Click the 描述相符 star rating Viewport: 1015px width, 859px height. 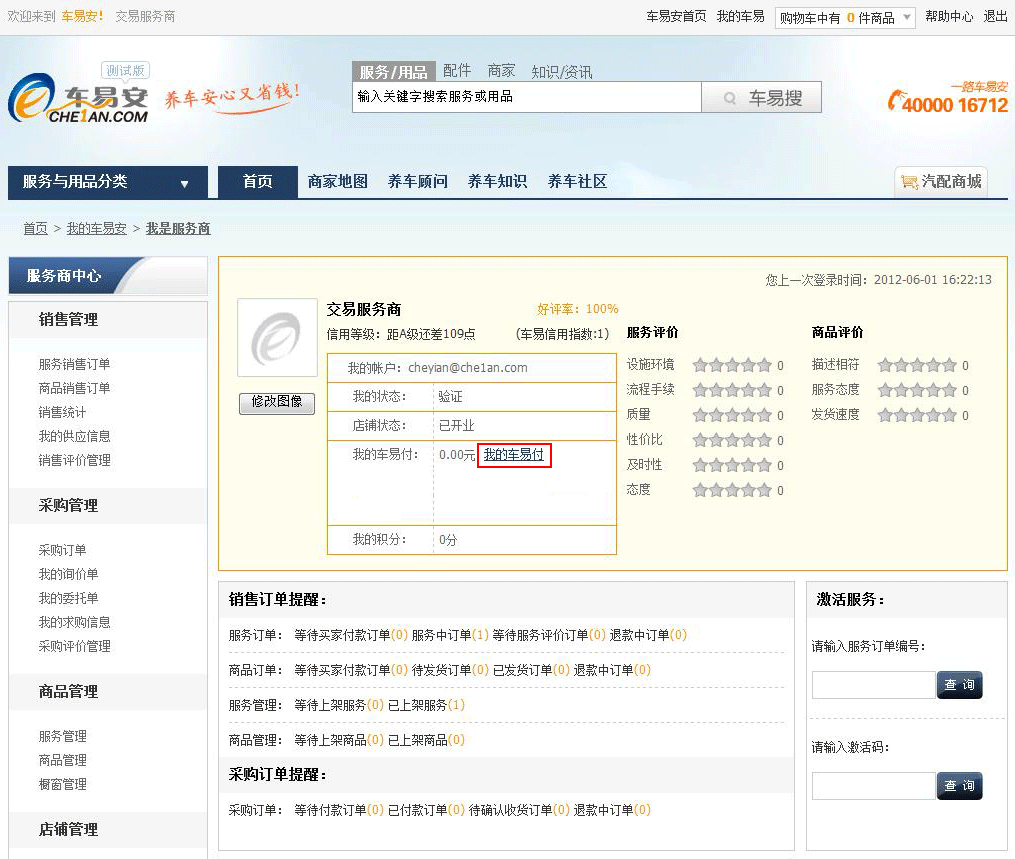pos(917,365)
